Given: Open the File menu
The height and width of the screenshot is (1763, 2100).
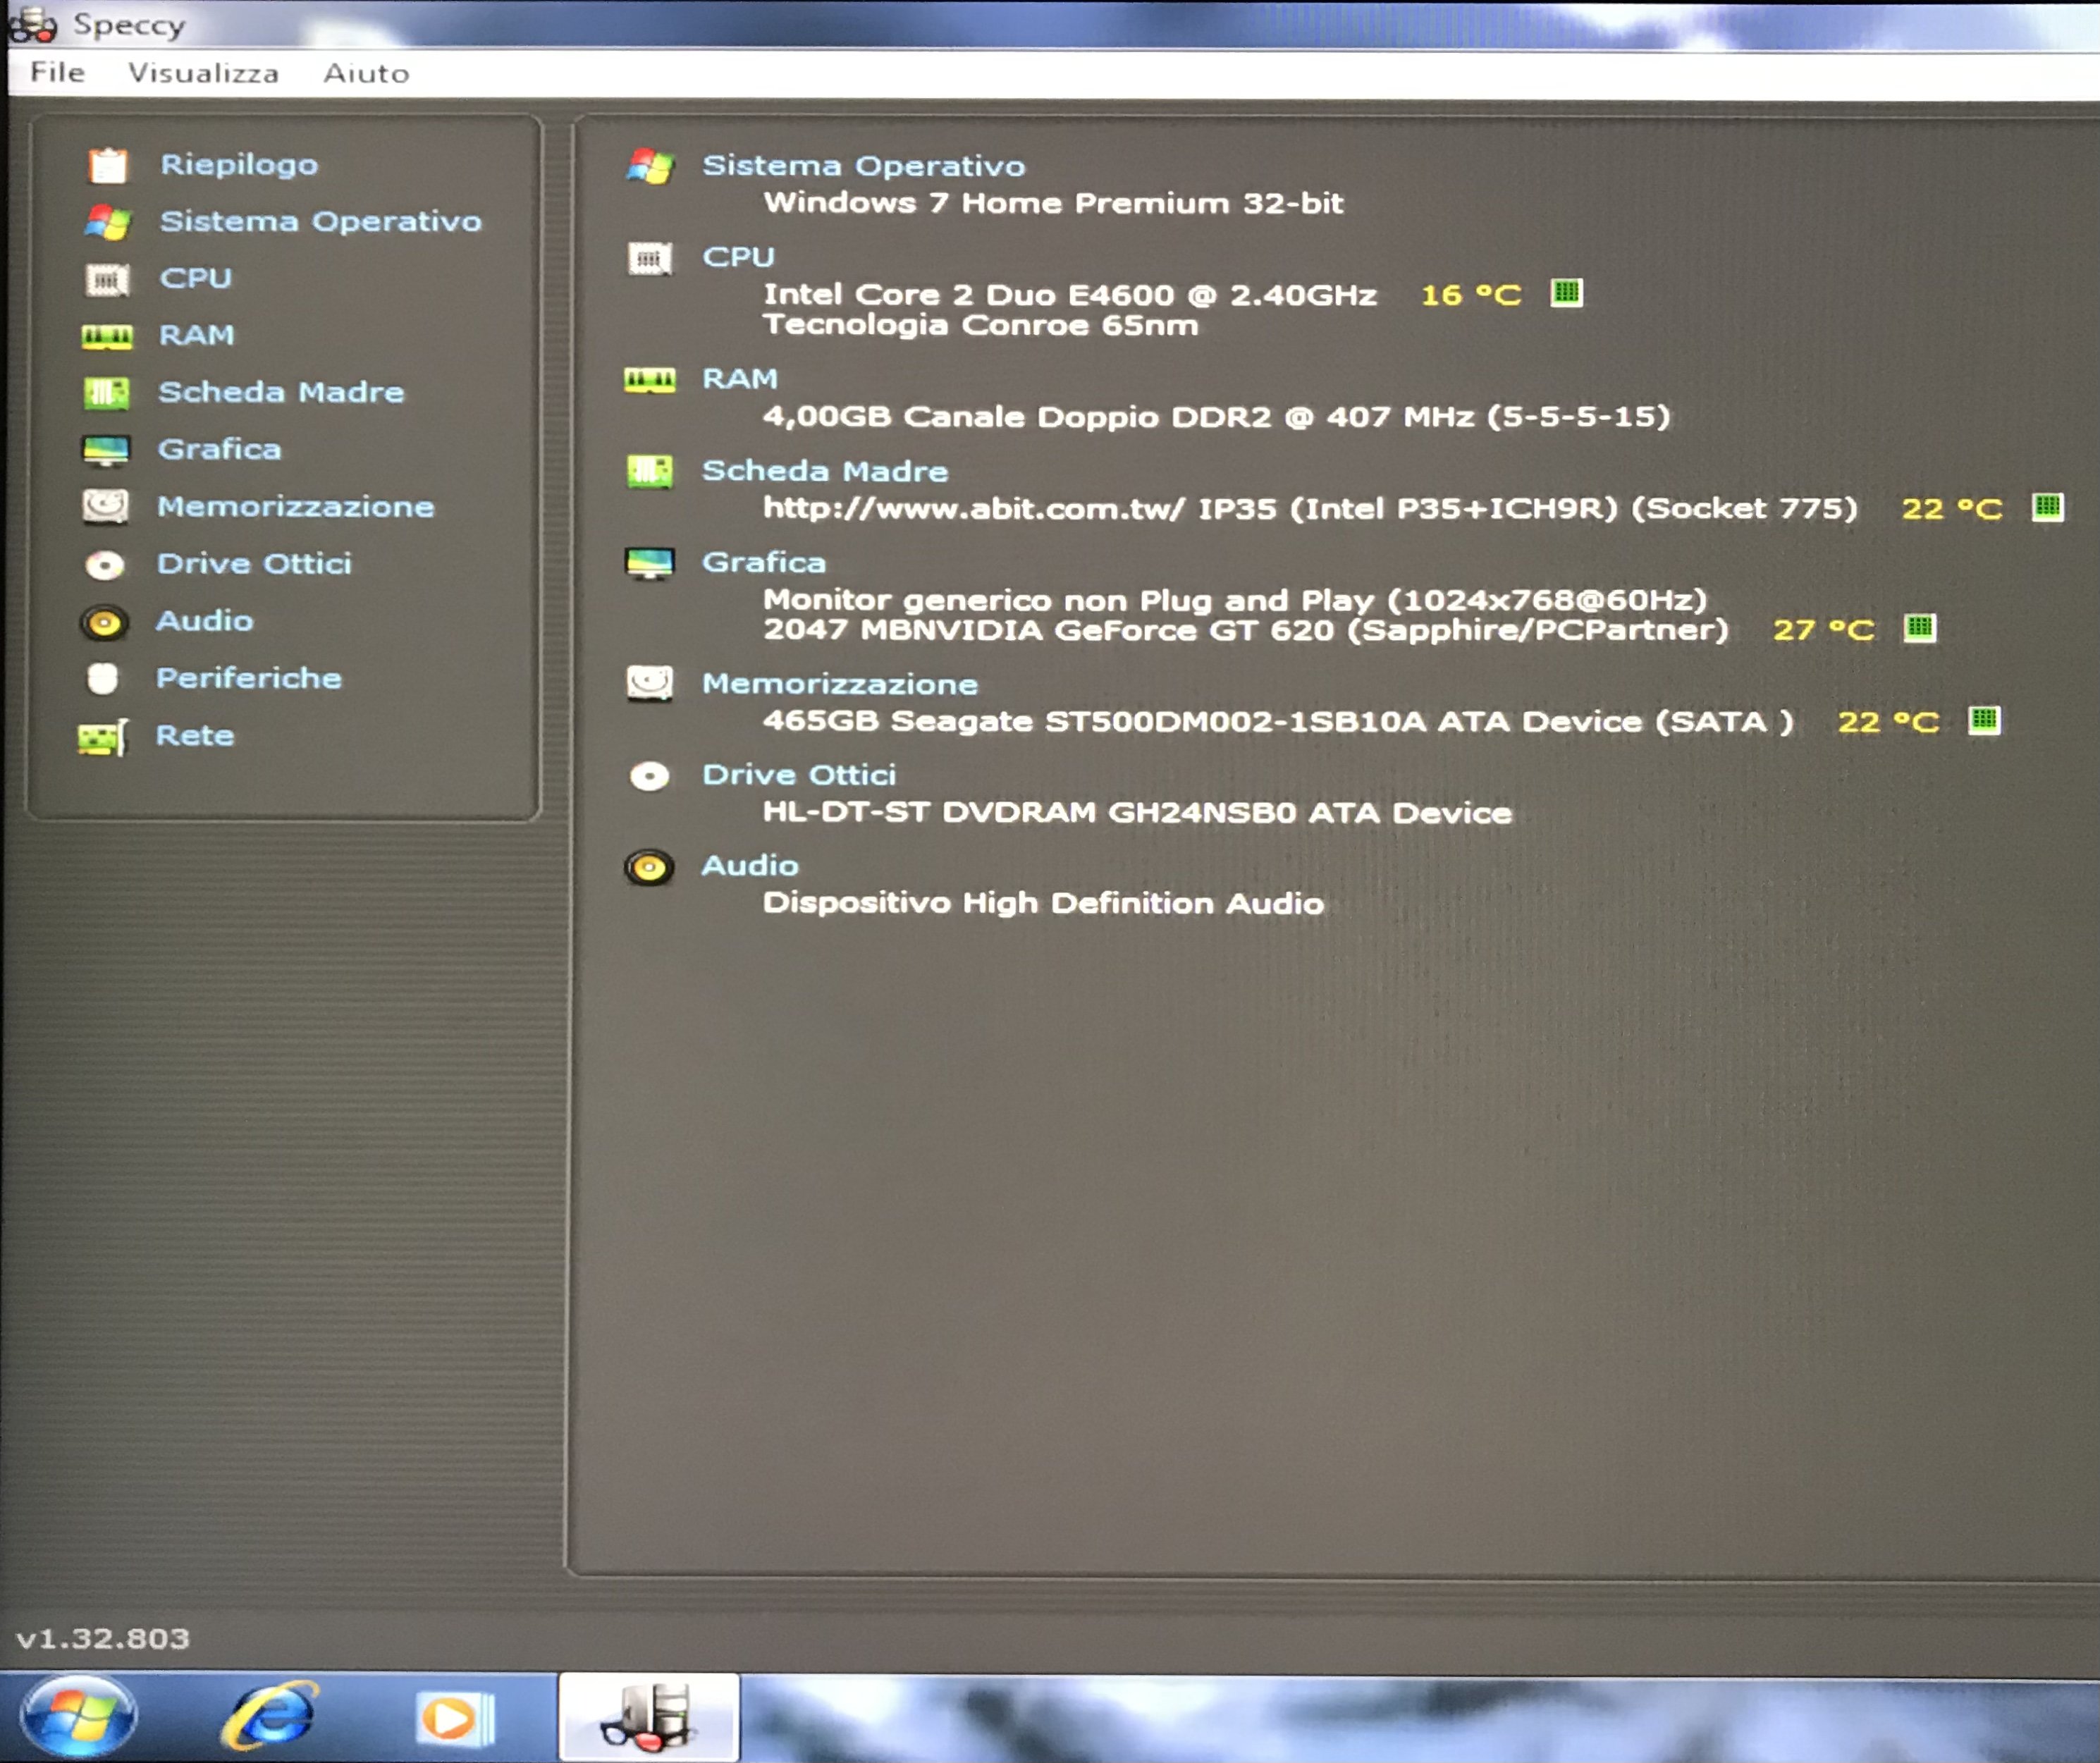Looking at the screenshot, I should pyautogui.click(x=57, y=73).
